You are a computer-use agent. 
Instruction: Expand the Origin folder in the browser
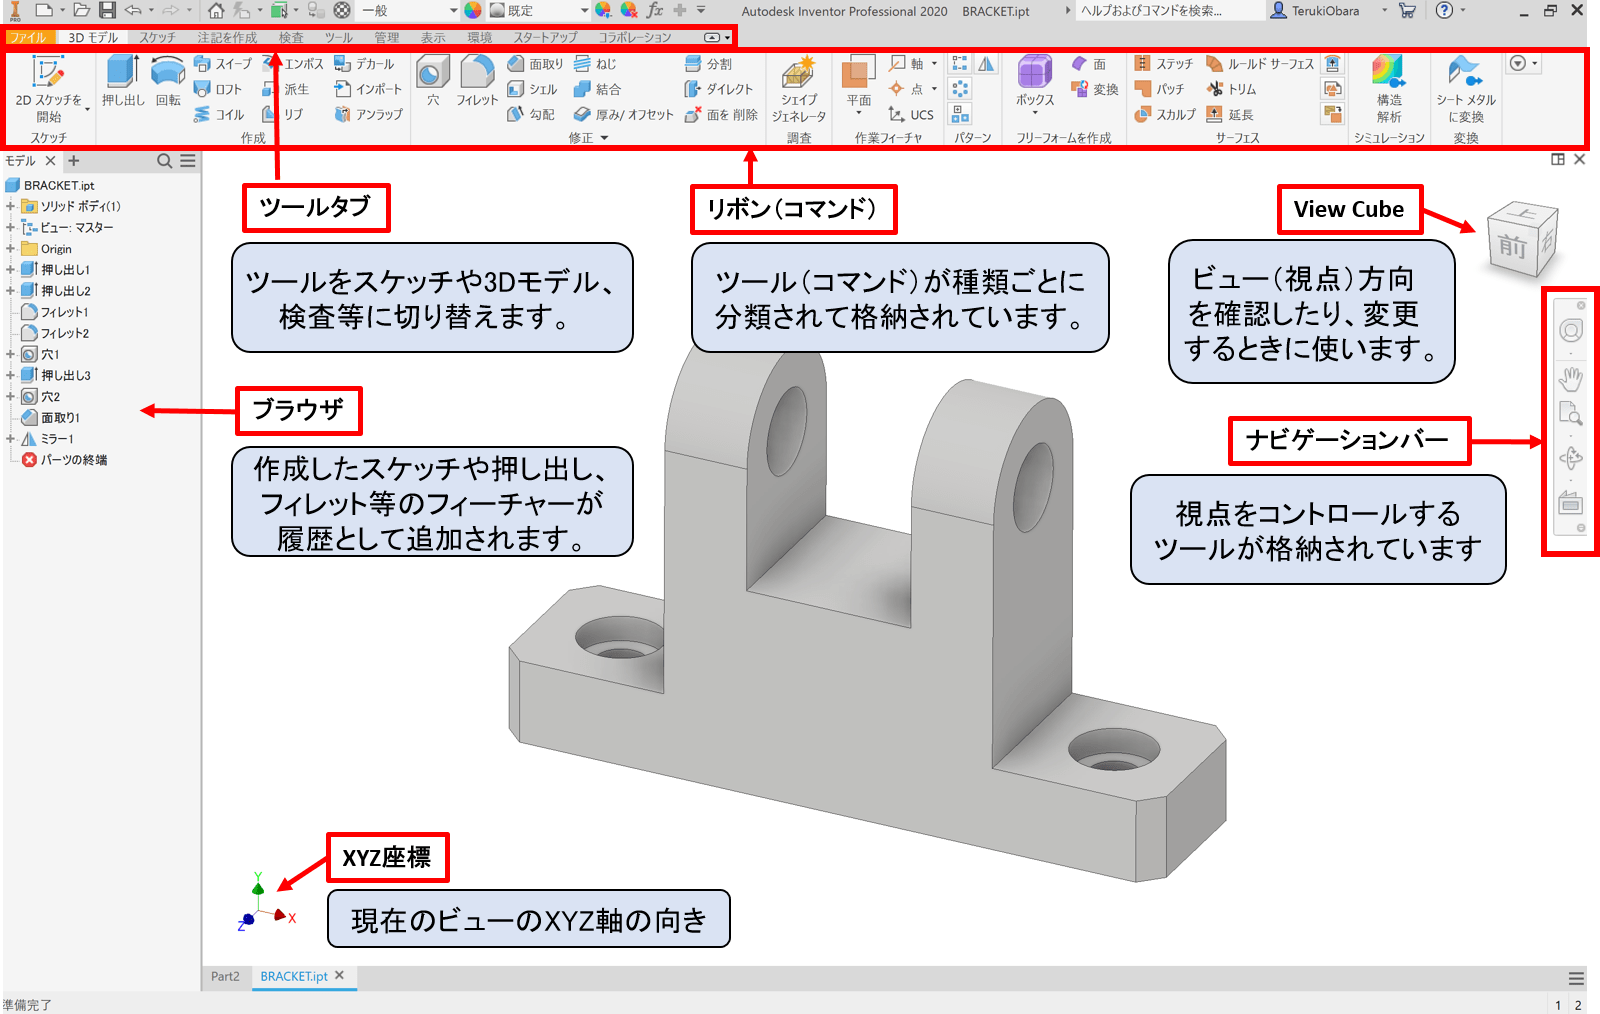(8, 248)
